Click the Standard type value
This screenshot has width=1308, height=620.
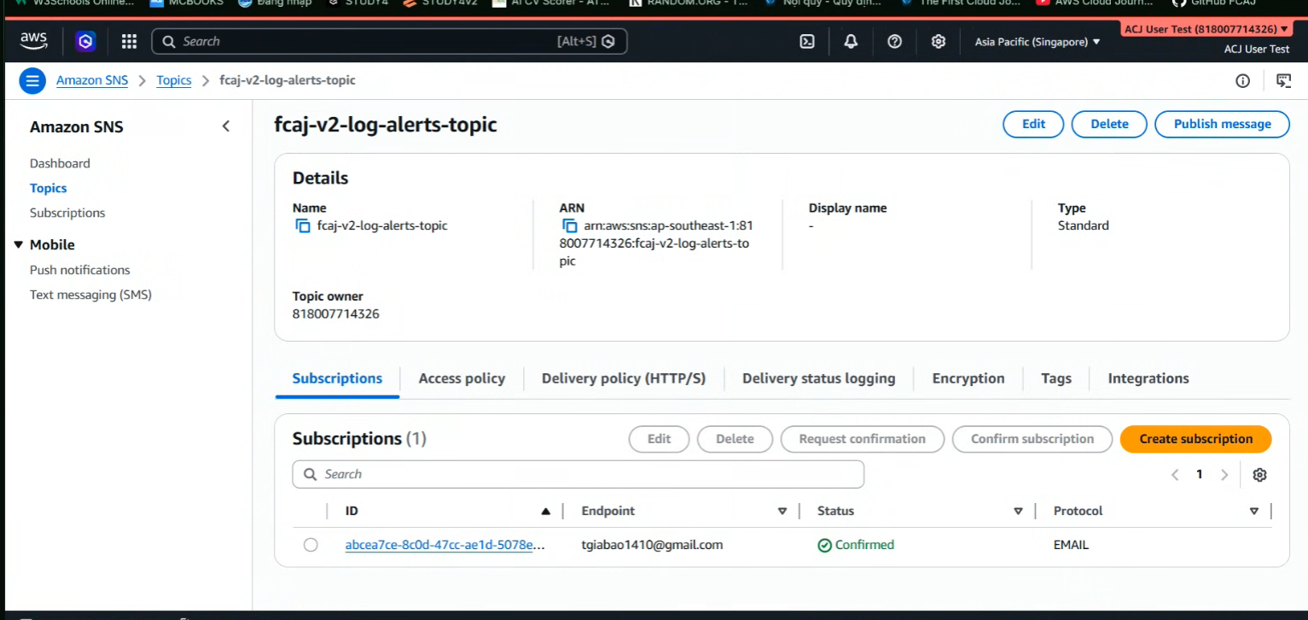[1083, 226]
